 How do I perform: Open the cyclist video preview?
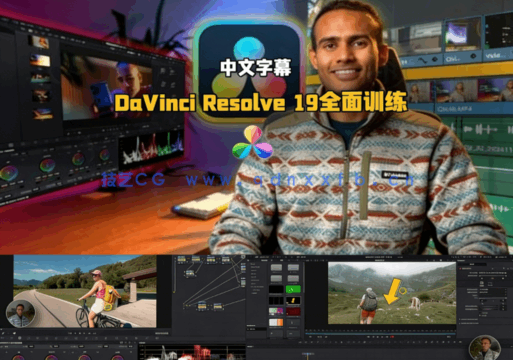(85, 291)
